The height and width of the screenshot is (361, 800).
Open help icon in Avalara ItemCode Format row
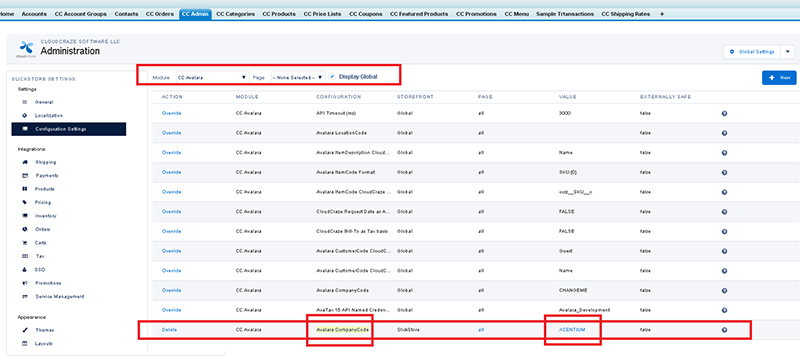[724, 172]
